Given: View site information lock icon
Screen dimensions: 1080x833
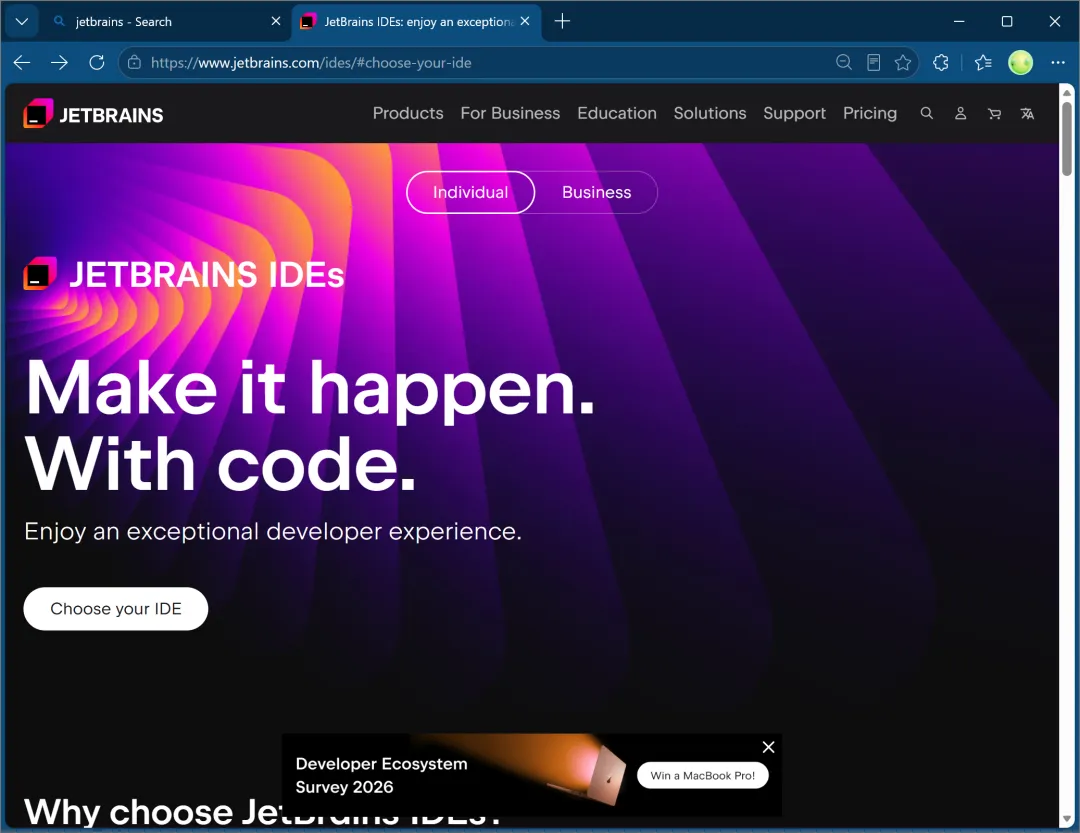Looking at the screenshot, I should pyautogui.click(x=134, y=63).
